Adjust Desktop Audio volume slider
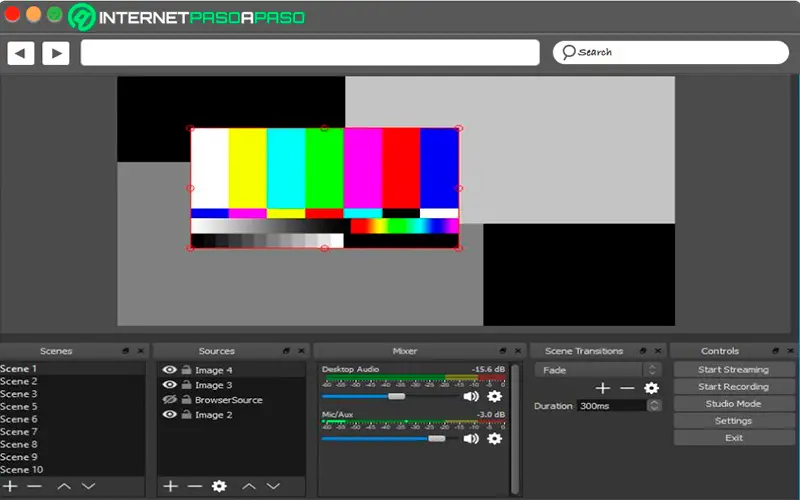The image size is (800, 500). coord(396,396)
